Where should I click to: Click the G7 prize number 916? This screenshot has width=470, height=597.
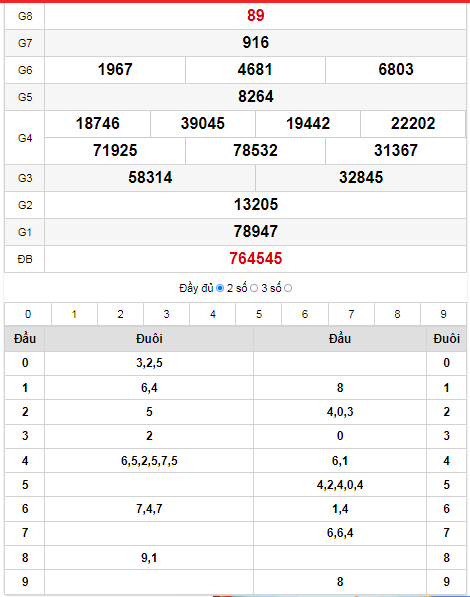click(256, 43)
